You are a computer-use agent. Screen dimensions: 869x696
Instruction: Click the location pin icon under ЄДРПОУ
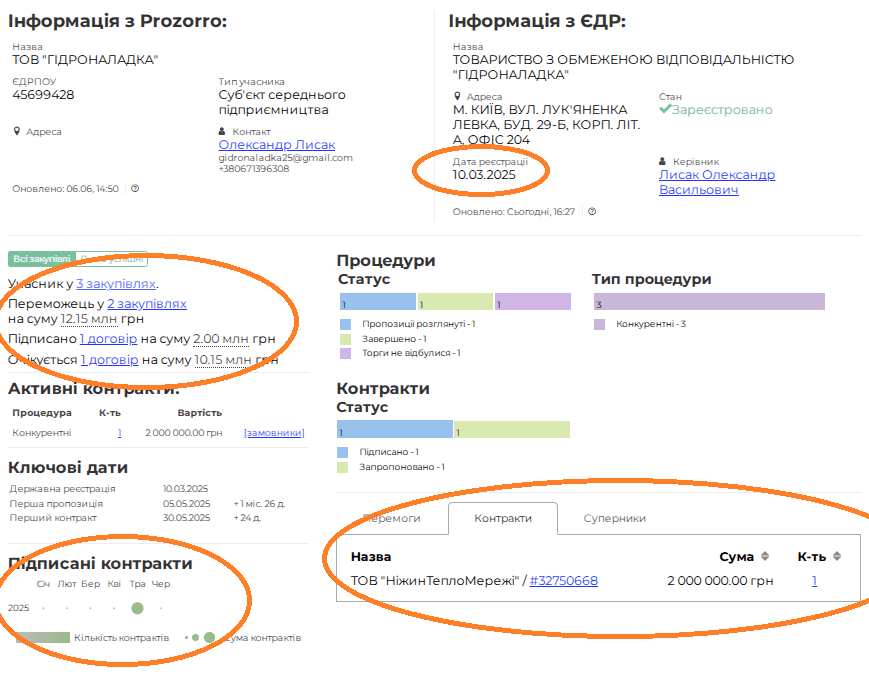coord(17,131)
